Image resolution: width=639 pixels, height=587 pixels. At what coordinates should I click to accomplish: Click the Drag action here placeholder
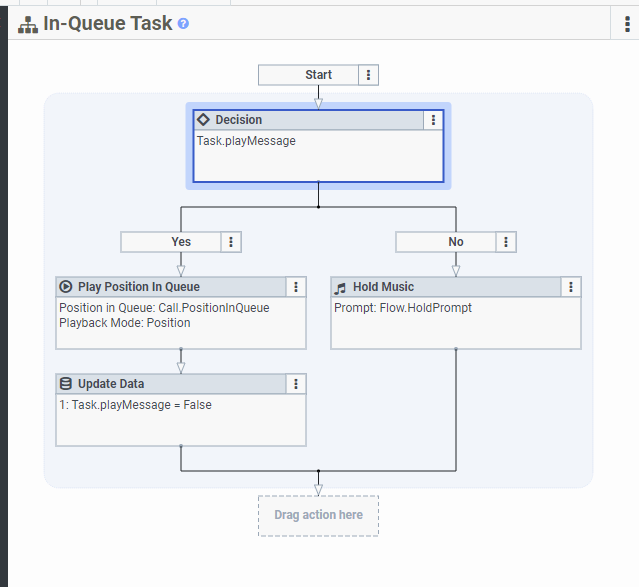click(318, 515)
